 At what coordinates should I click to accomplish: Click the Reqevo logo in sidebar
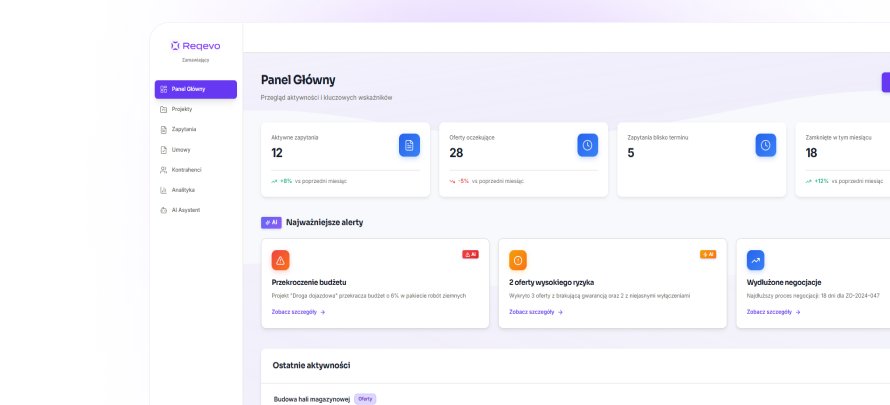195,46
